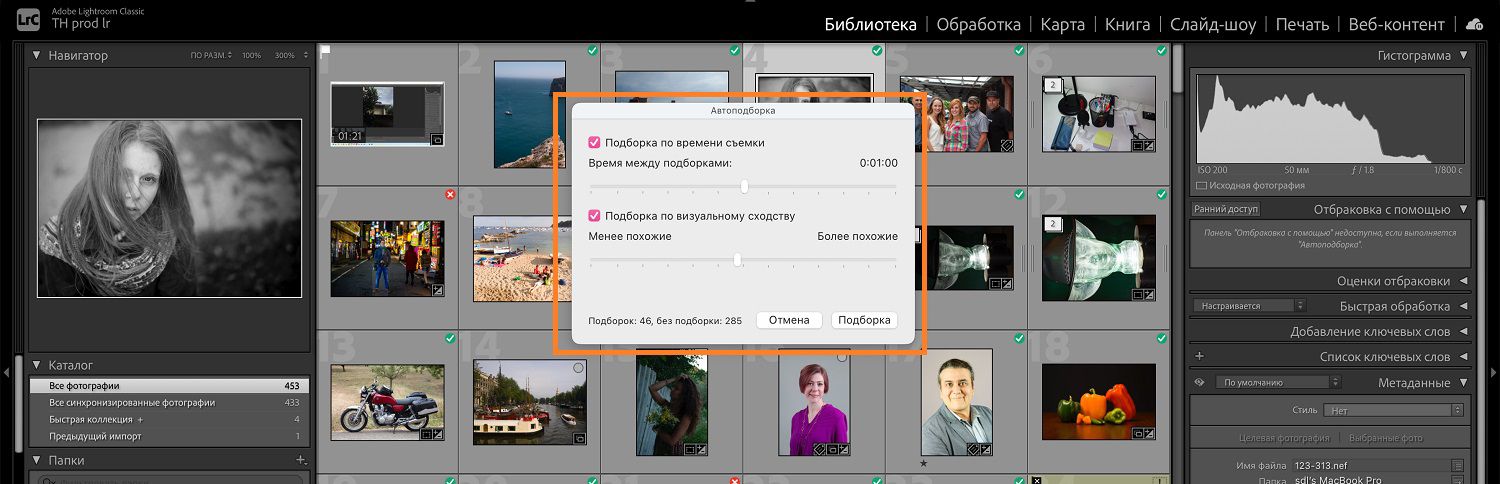Open the Веб-контент module
1500x484 pixels.
point(1397,25)
